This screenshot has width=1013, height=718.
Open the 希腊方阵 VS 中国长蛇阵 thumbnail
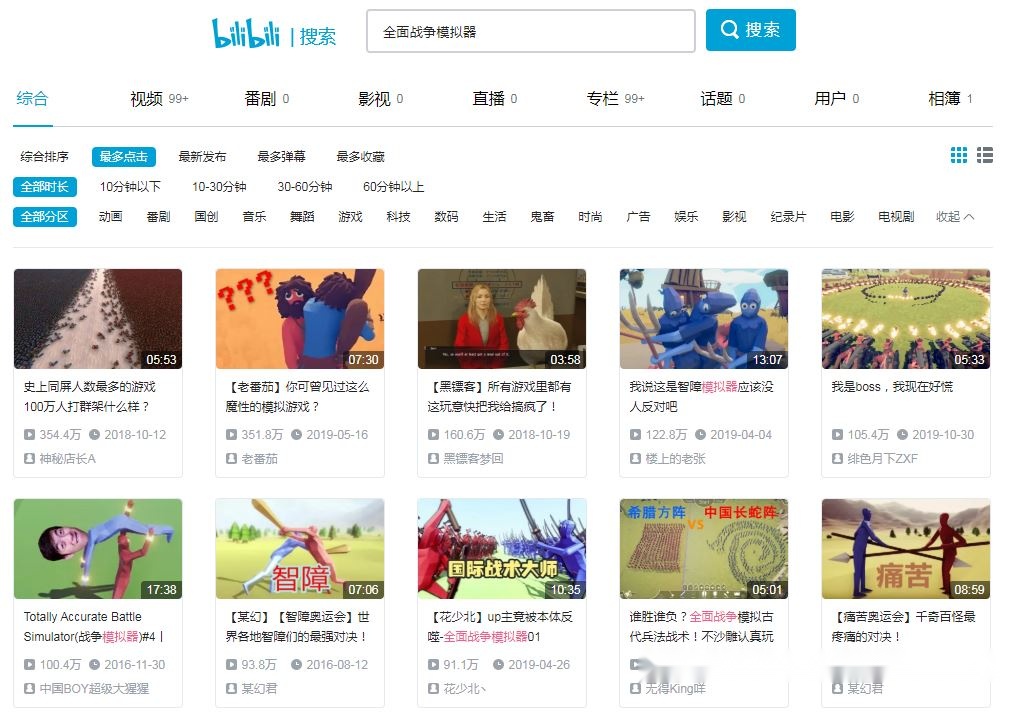[704, 549]
